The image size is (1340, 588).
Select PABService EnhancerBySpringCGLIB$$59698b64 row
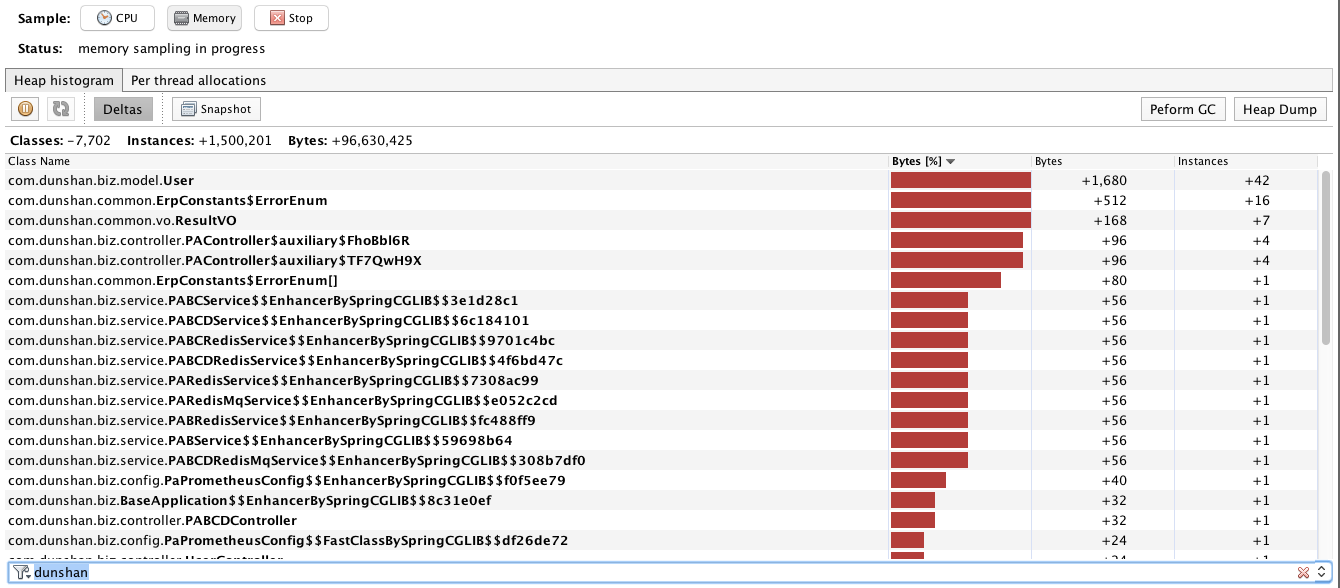click(662, 440)
